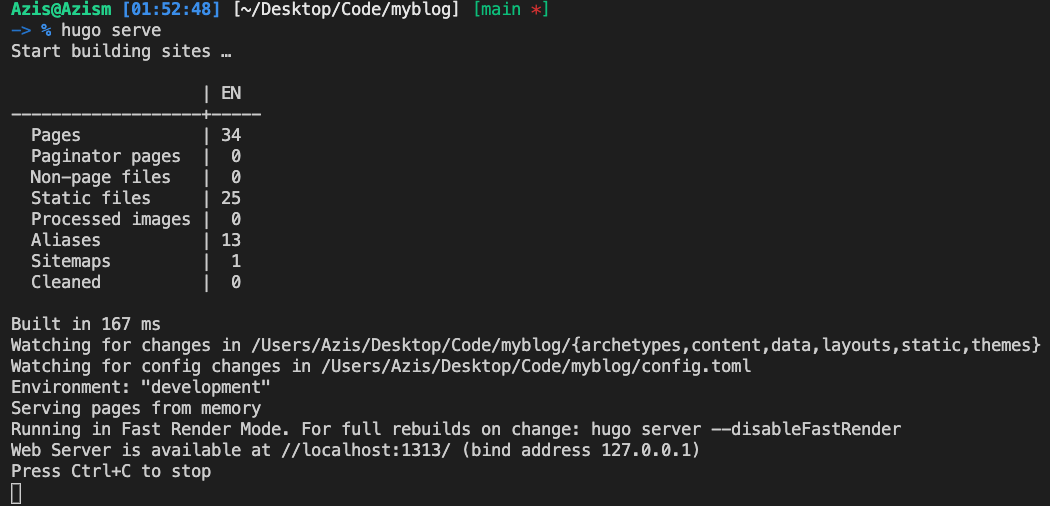Click the Static files count 25
Image resolution: width=1050 pixels, height=506 pixels.
click(231, 198)
